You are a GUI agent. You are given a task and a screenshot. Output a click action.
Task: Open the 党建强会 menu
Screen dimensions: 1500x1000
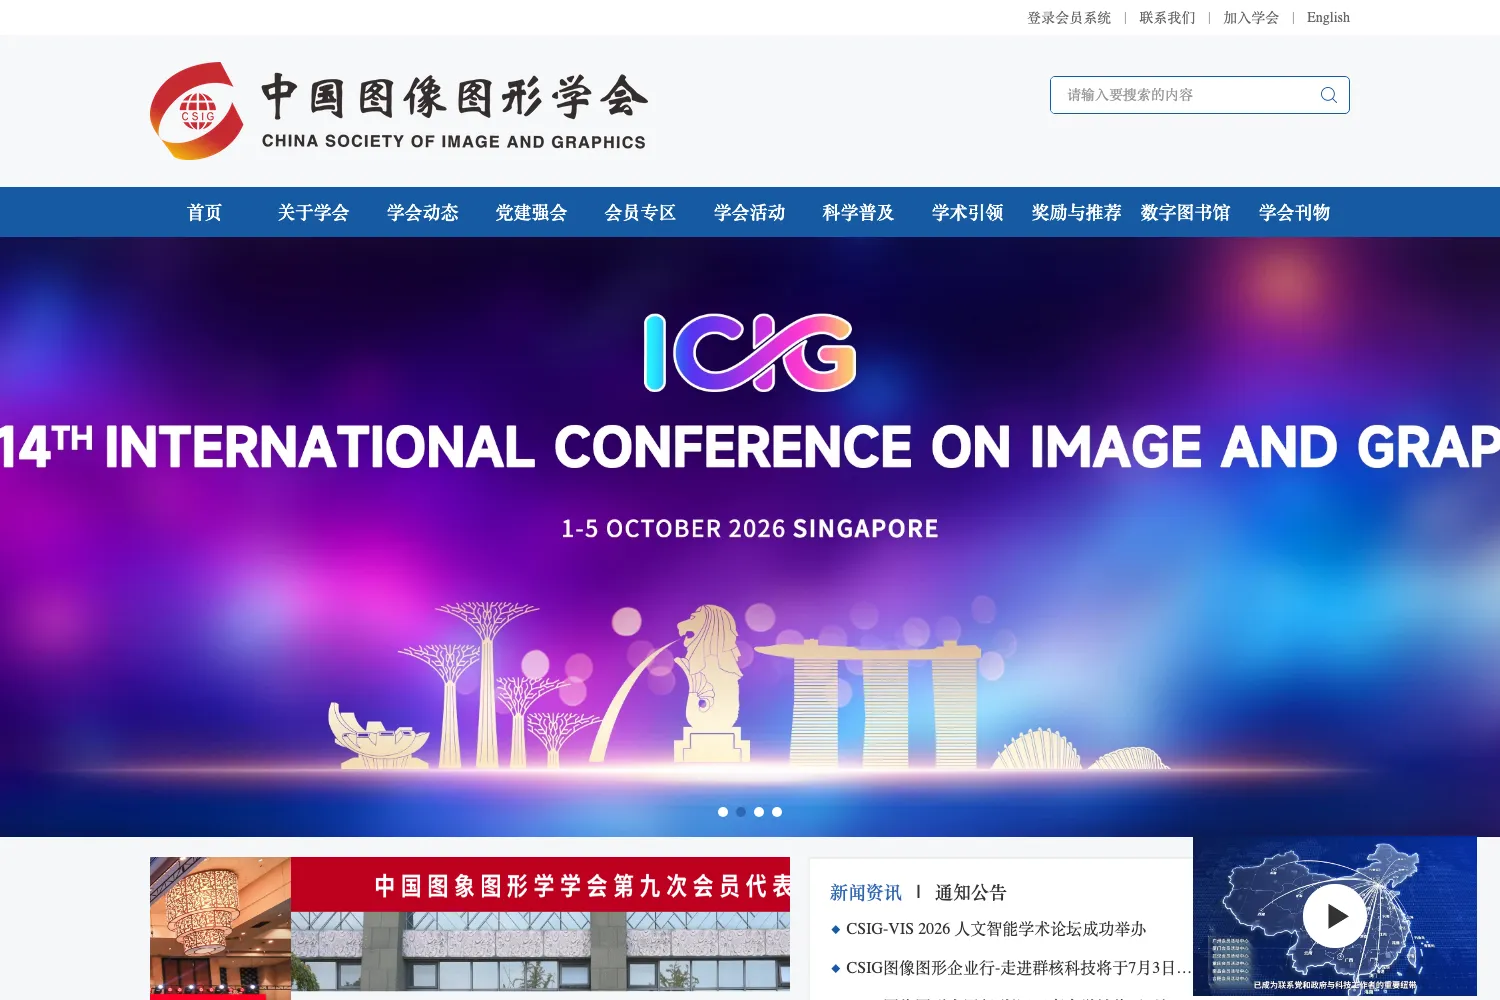point(531,212)
